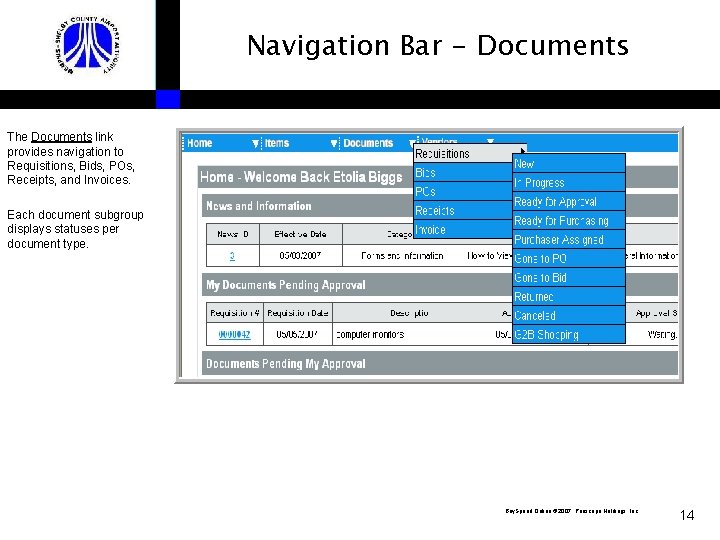
Task: Click the Description column header
Action: coord(409,313)
